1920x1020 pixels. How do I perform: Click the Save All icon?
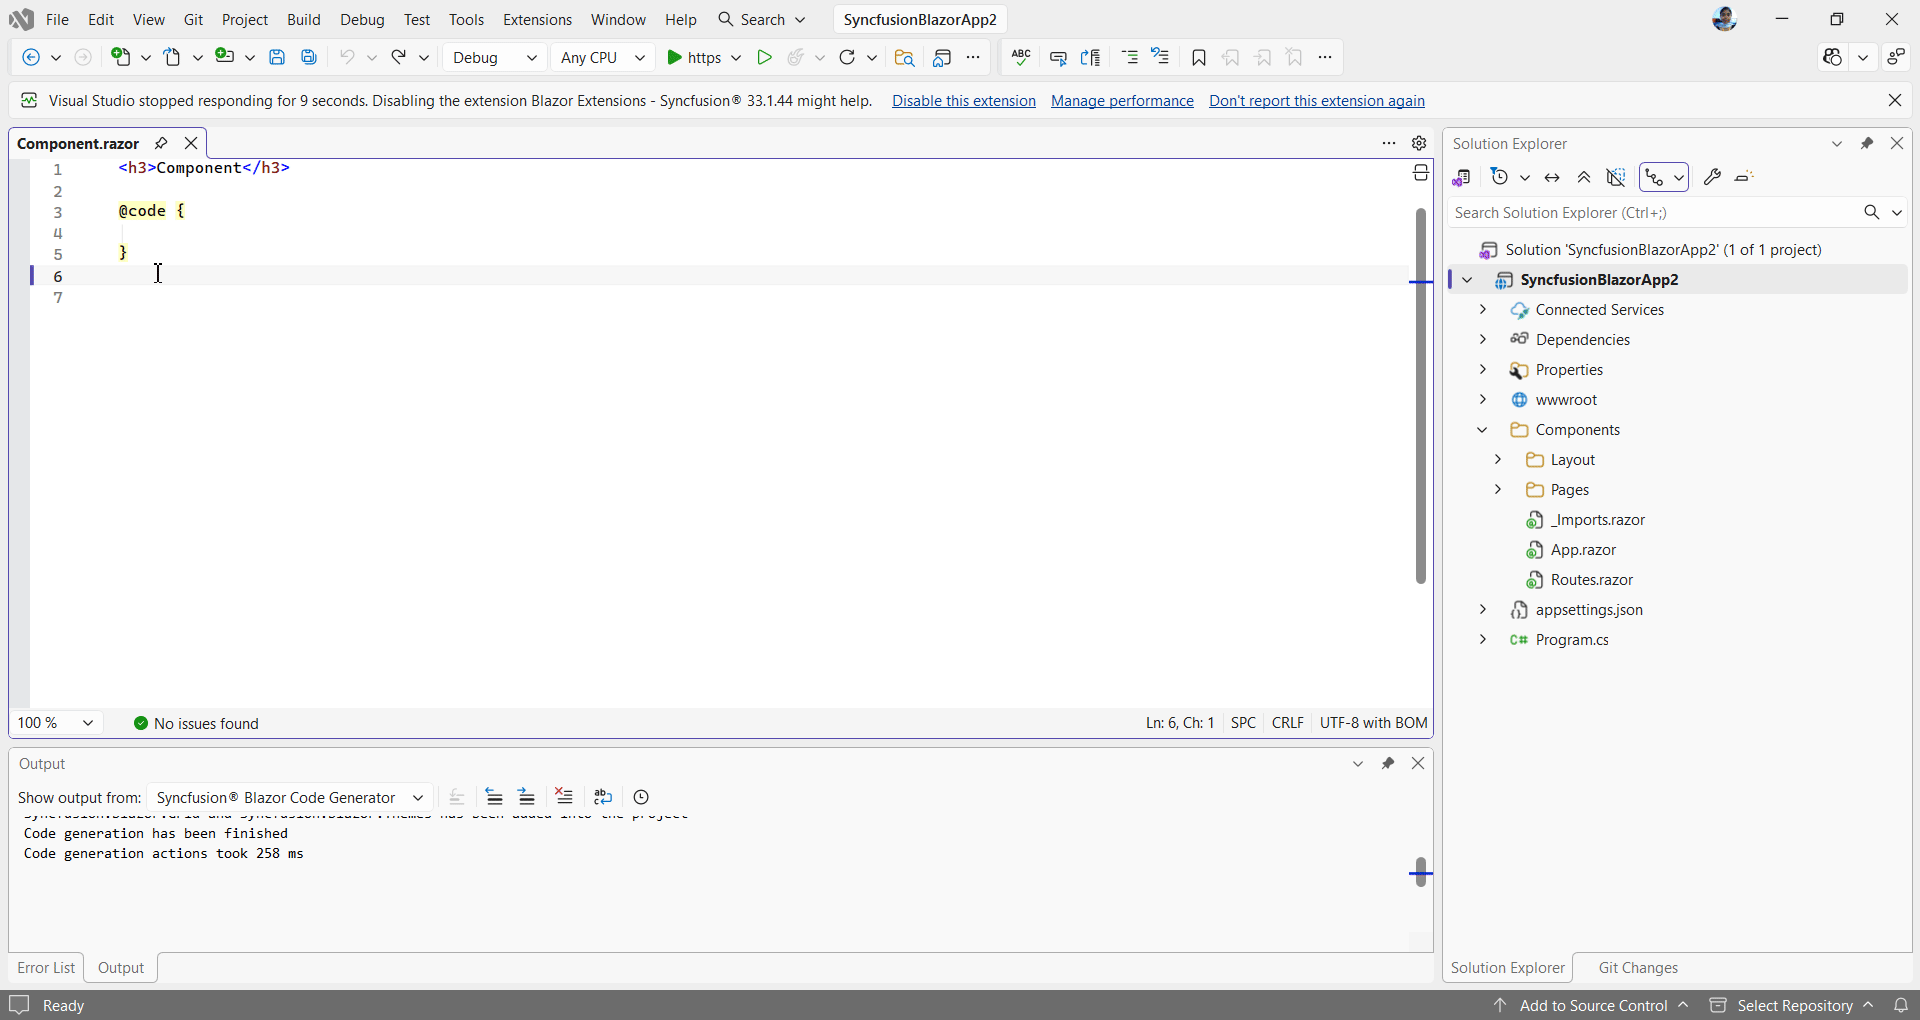[x=309, y=58]
